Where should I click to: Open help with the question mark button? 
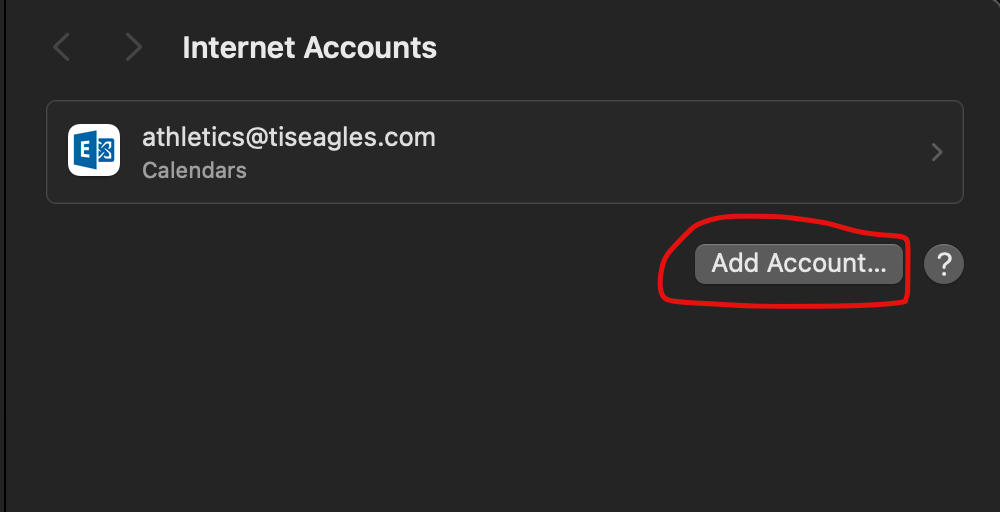tap(943, 264)
